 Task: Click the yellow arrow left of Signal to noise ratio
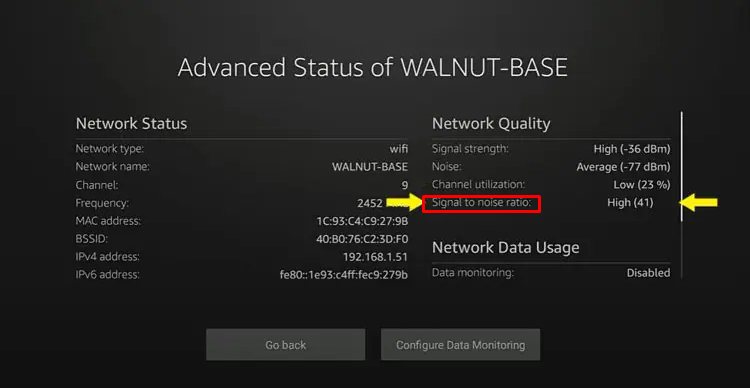pos(404,203)
